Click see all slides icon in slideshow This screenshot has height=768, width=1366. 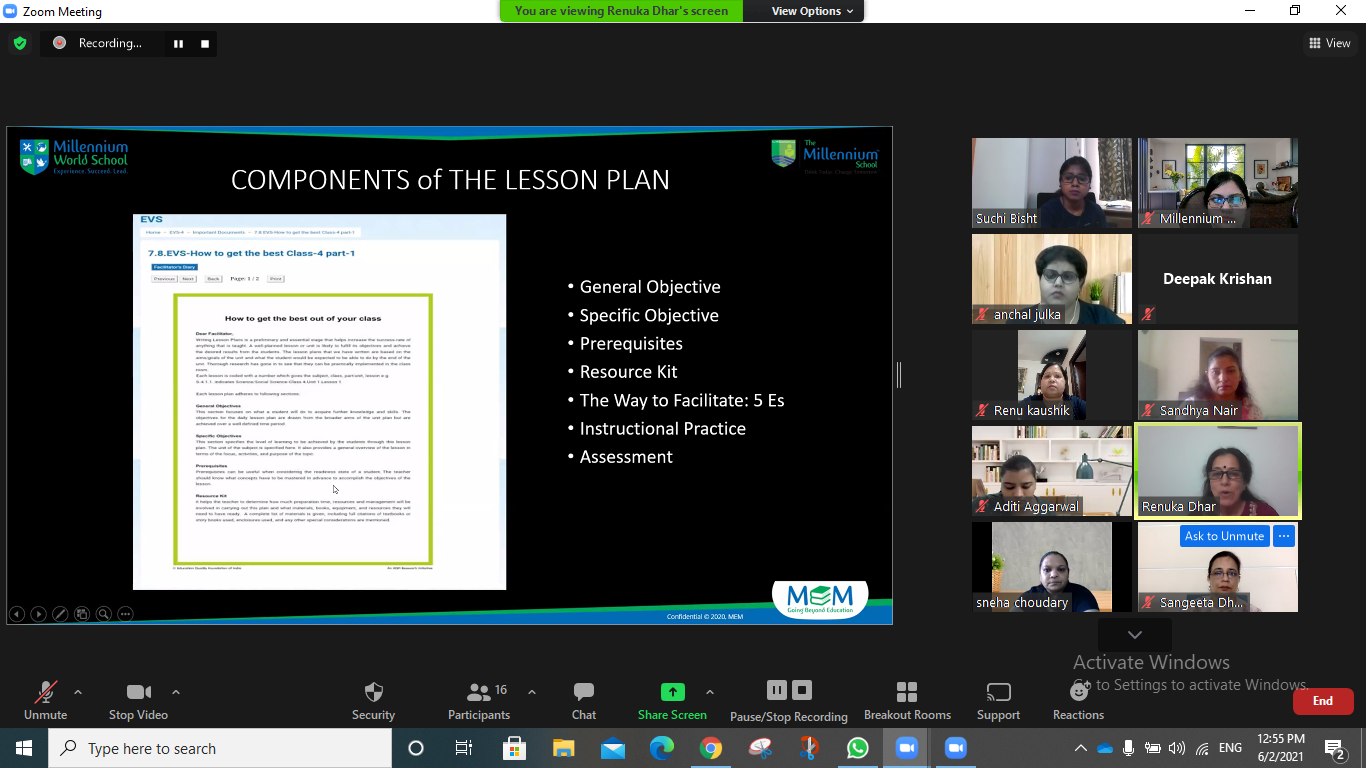tap(82, 614)
